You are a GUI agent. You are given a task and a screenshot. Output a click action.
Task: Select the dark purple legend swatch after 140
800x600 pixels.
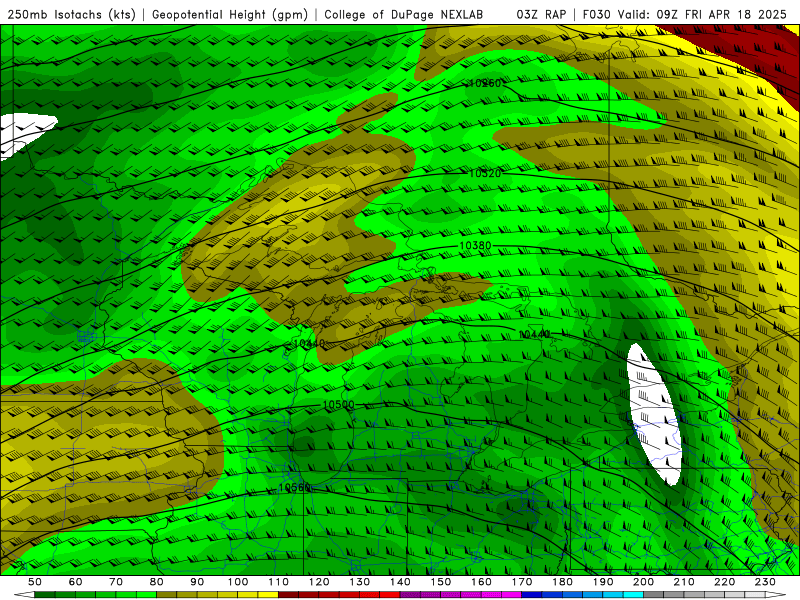point(410,595)
